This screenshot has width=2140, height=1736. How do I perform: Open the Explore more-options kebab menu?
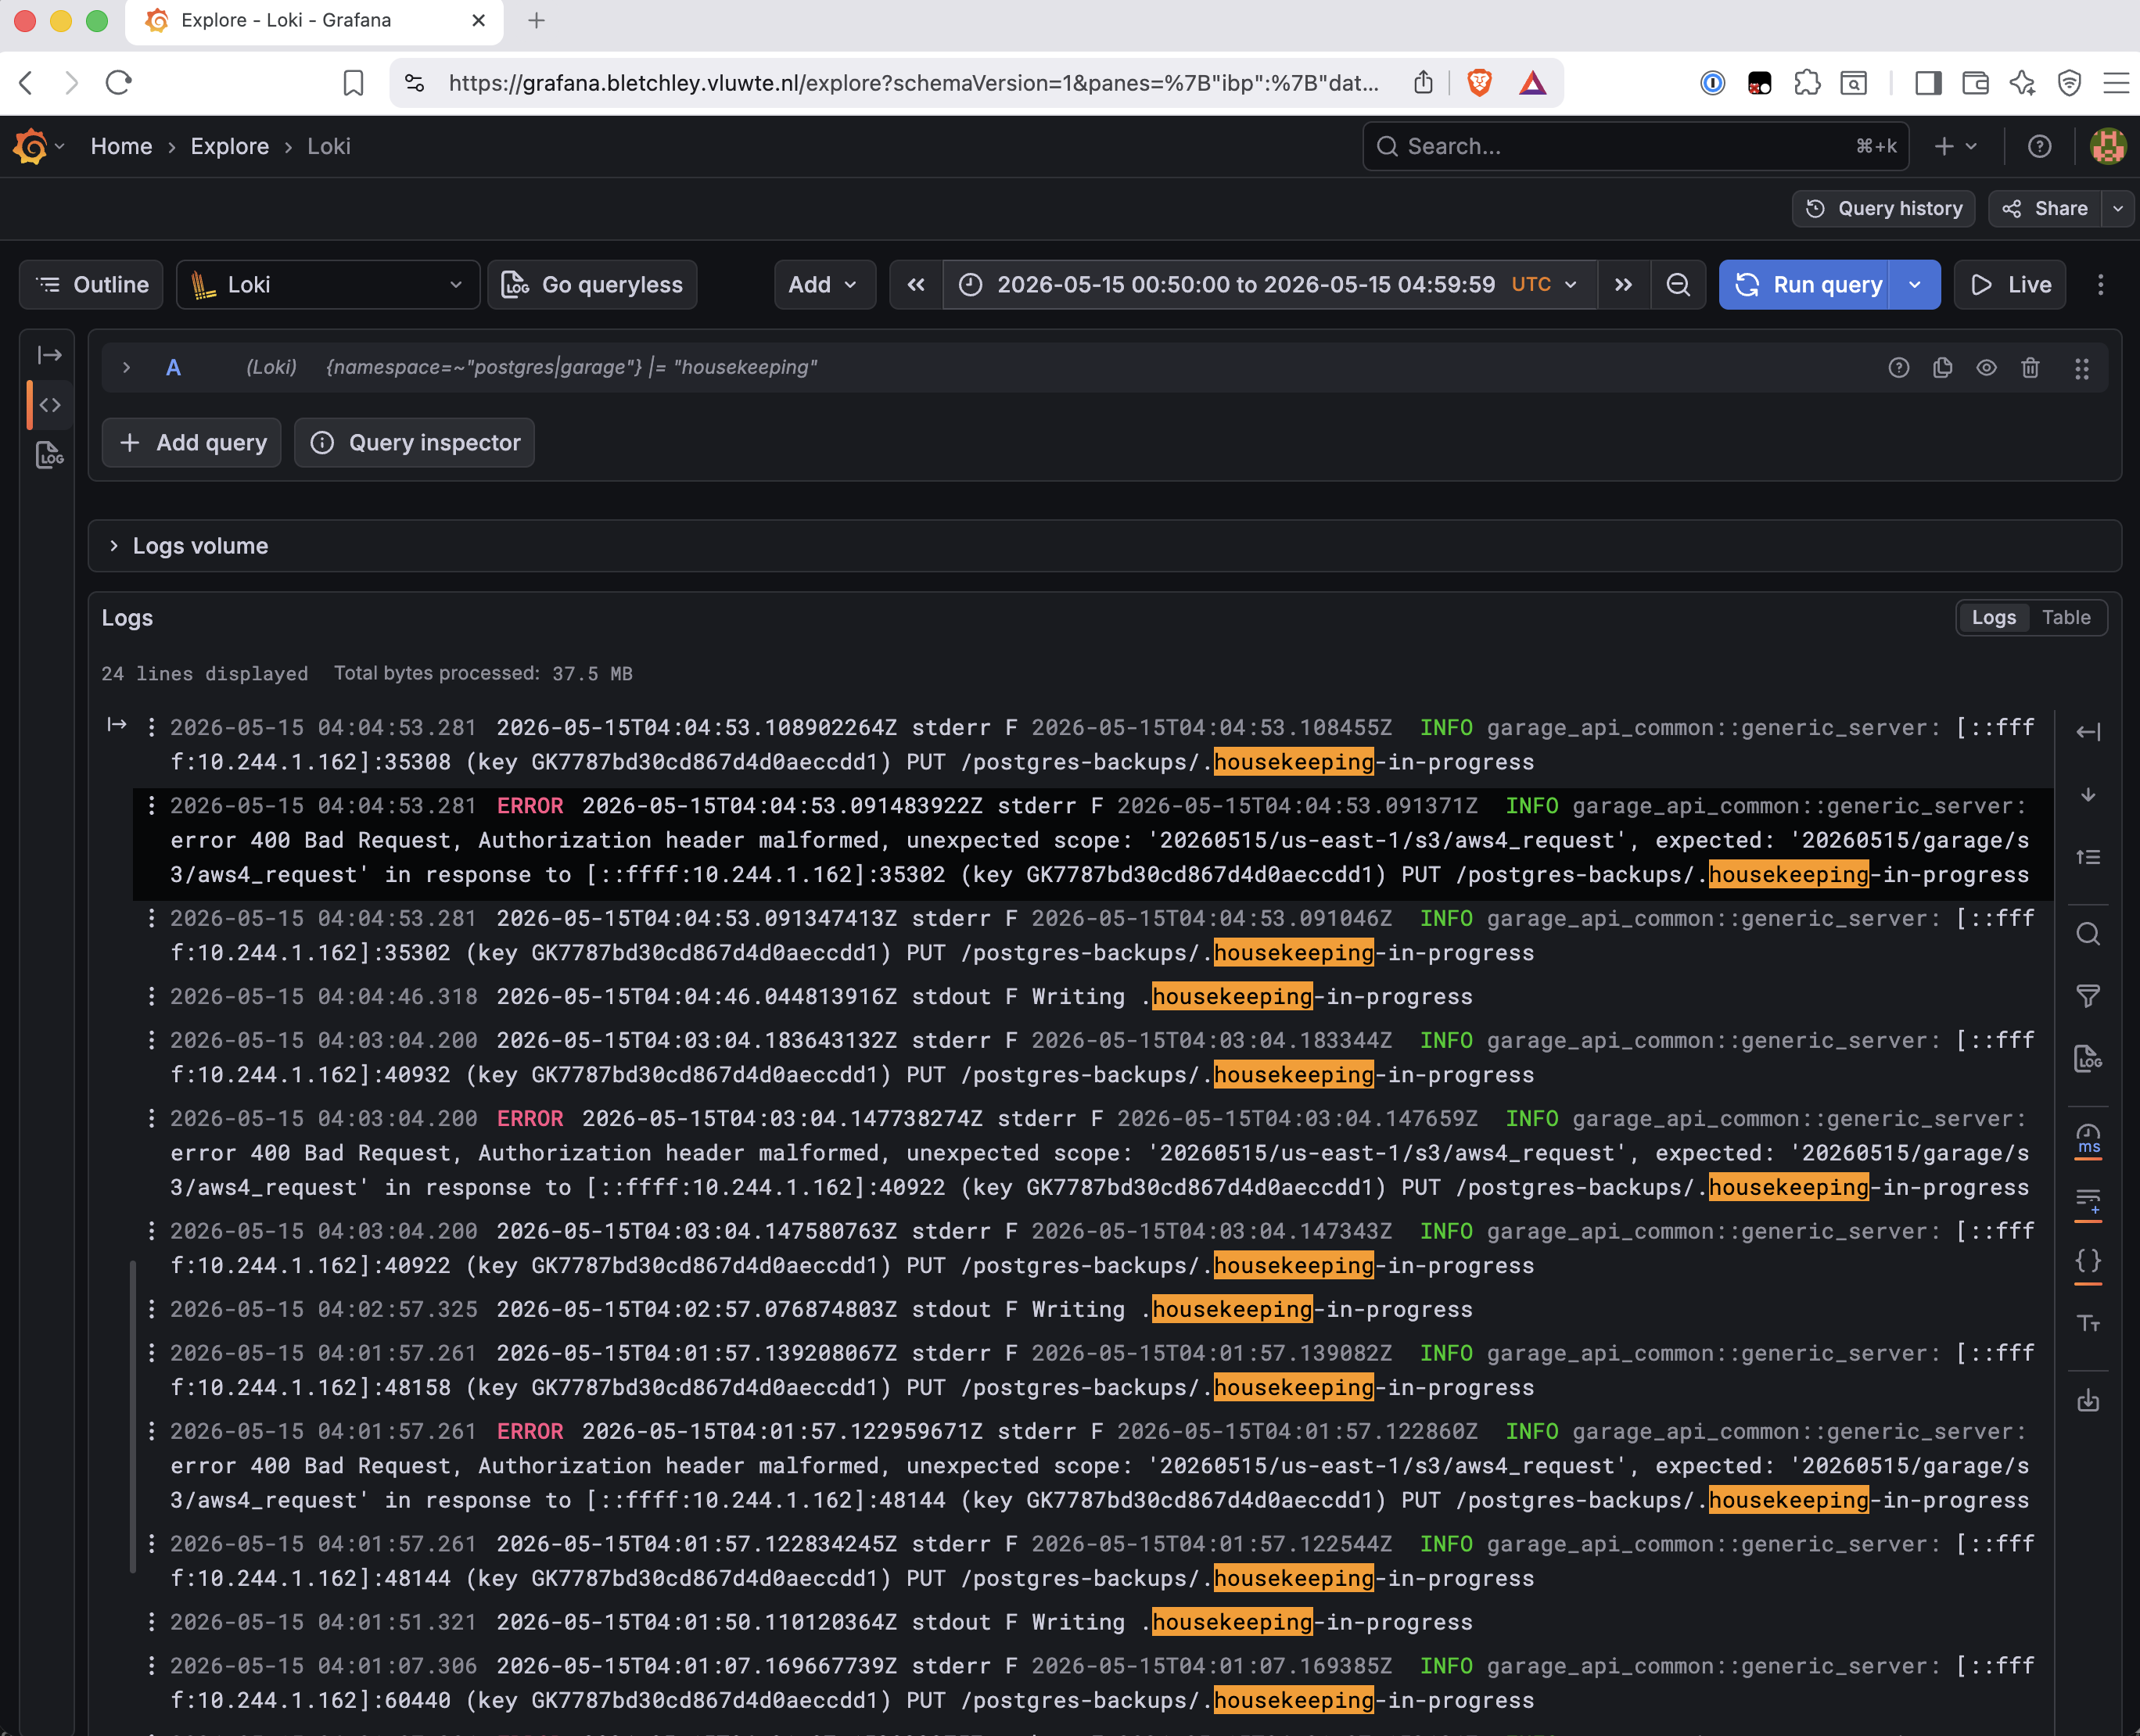point(2100,285)
